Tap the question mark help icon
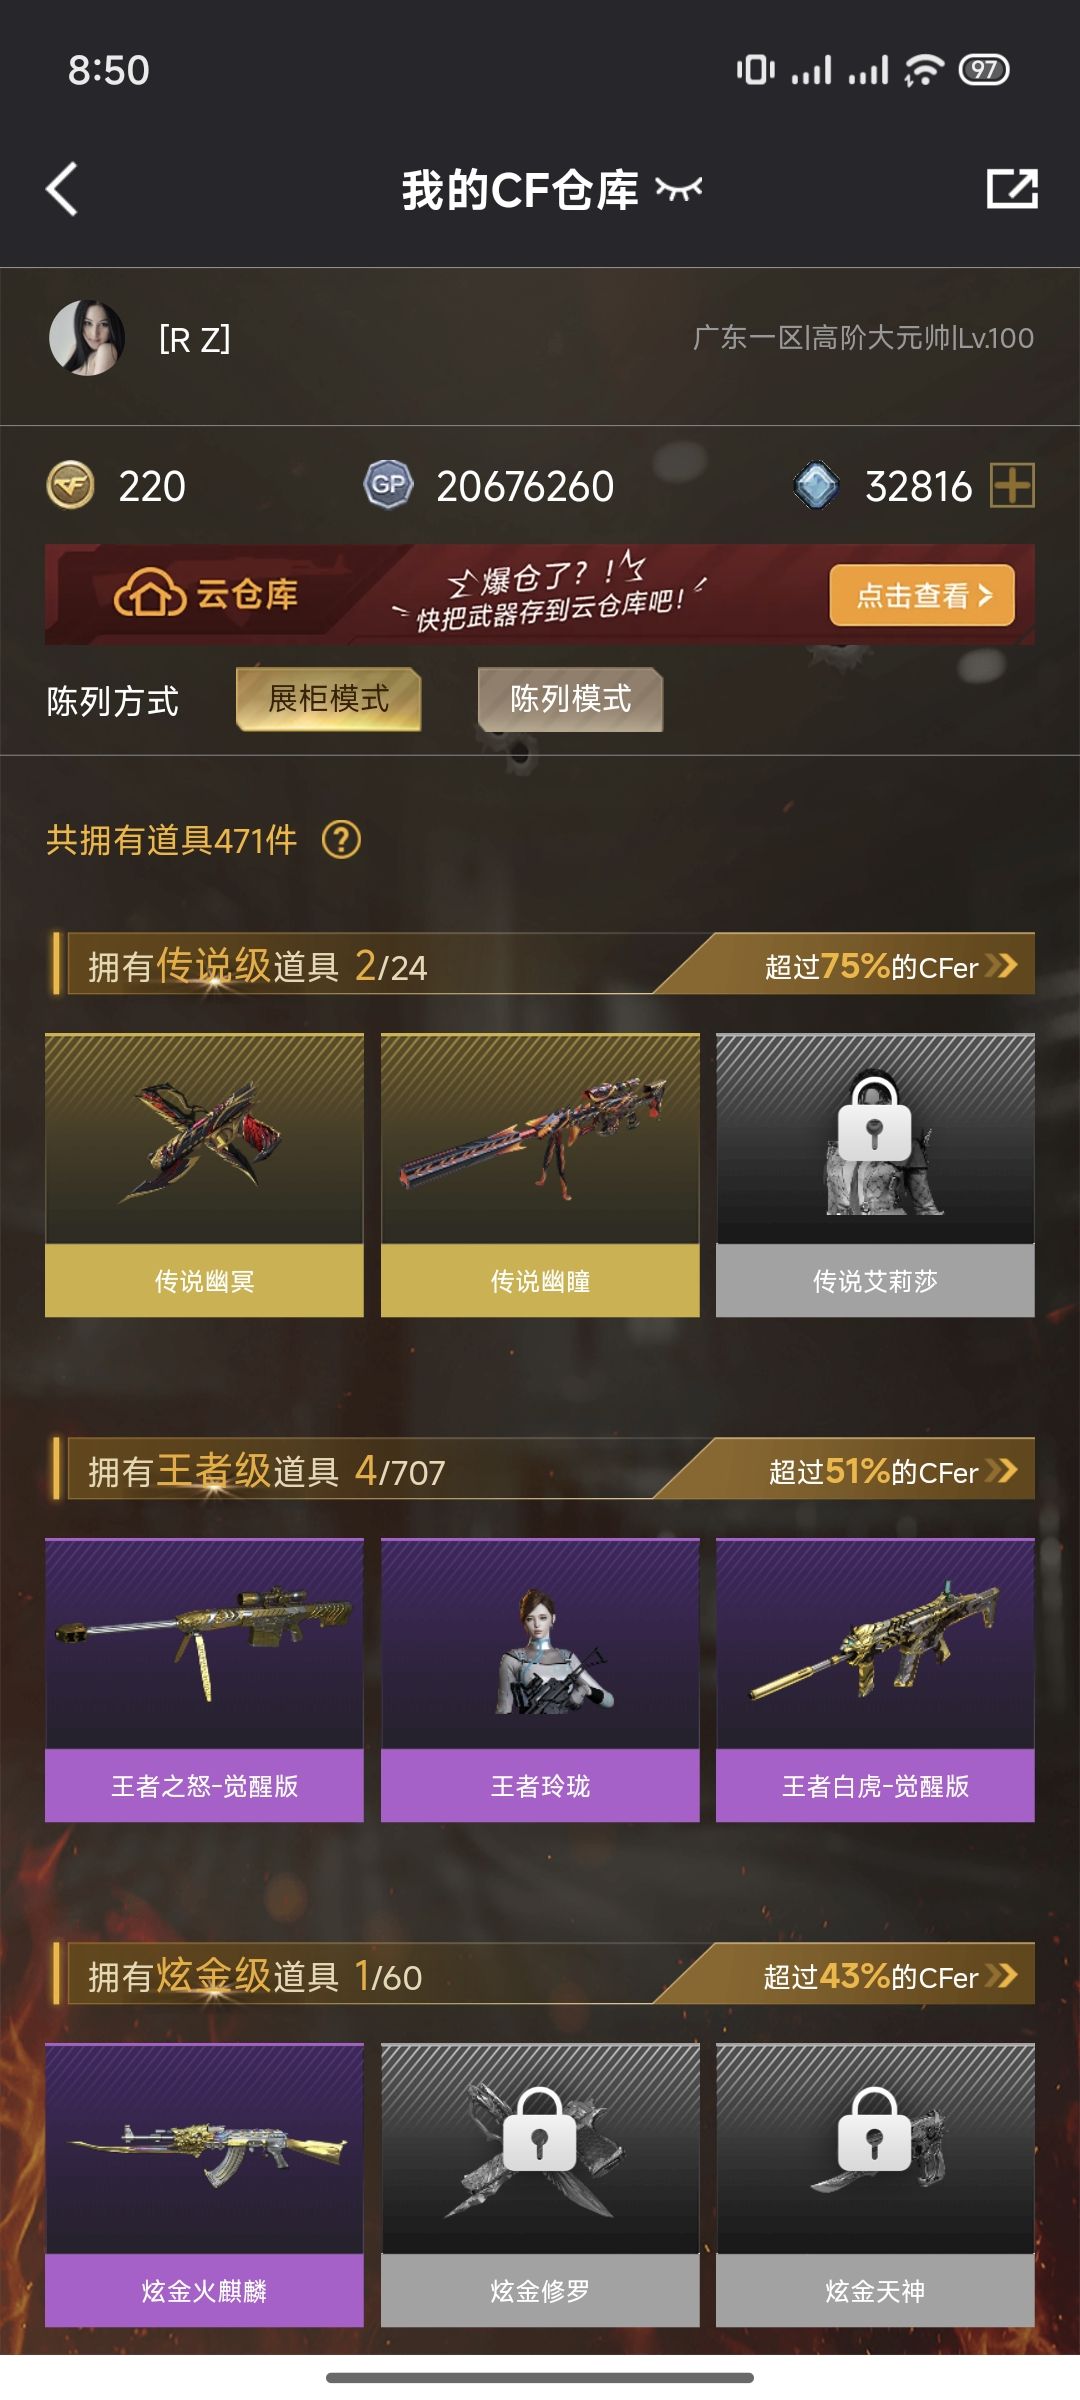The height and width of the screenshot is (2400, 1080). [x=341, y=840]
